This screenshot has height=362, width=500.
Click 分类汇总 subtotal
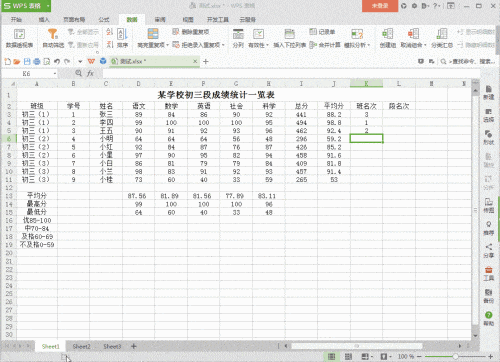(x=442, y=38)
